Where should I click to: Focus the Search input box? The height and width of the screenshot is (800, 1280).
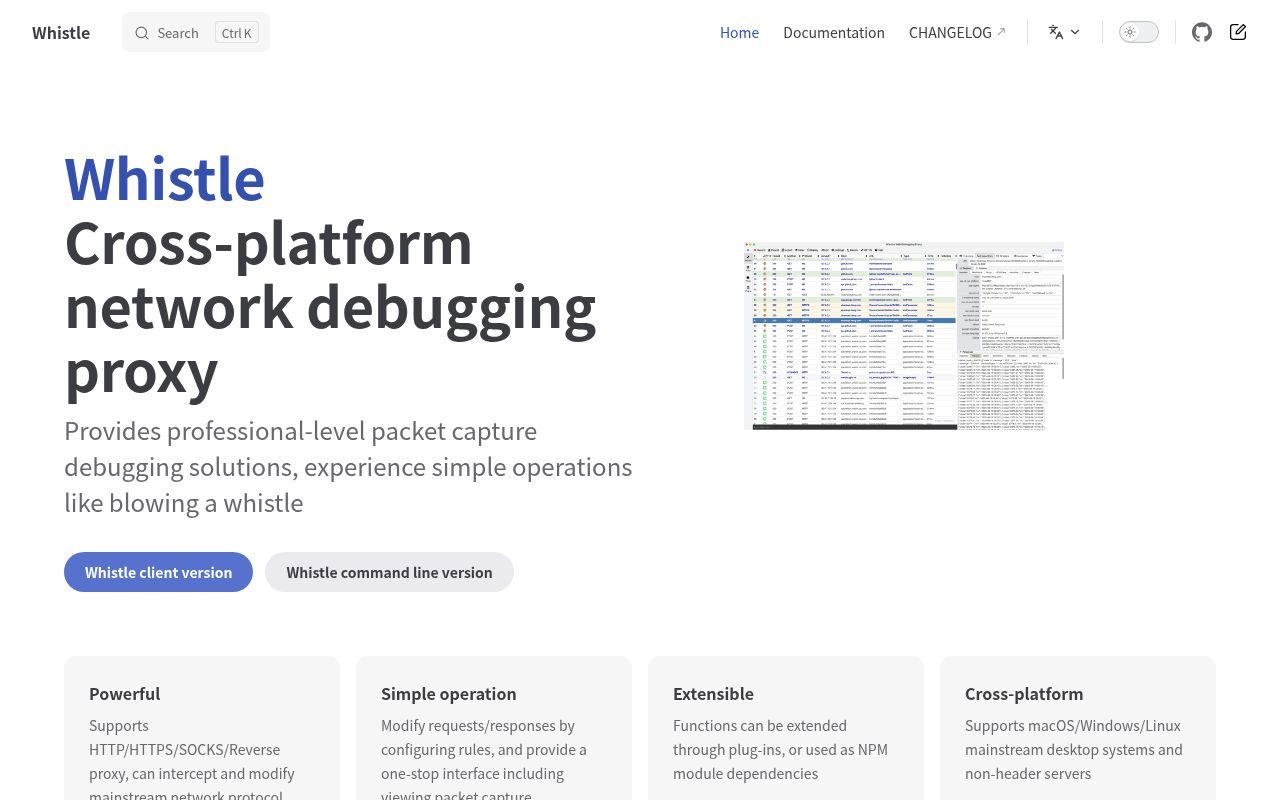pyautogui.click(x=196, y=32)
